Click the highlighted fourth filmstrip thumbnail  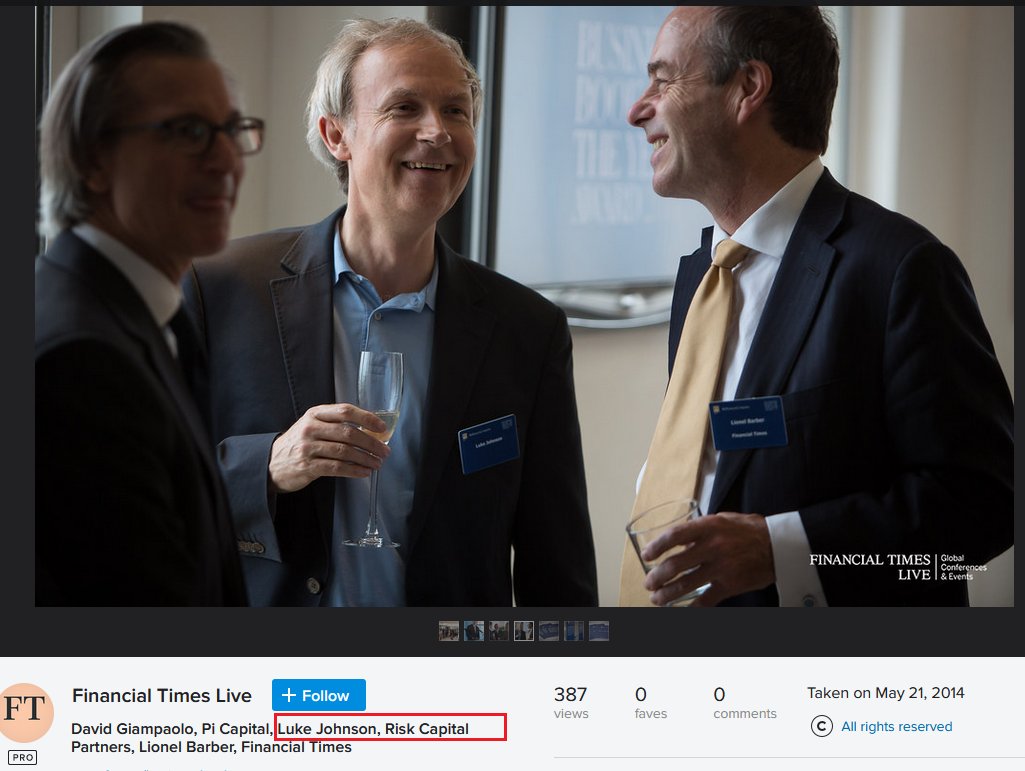[x=524, y=631]
